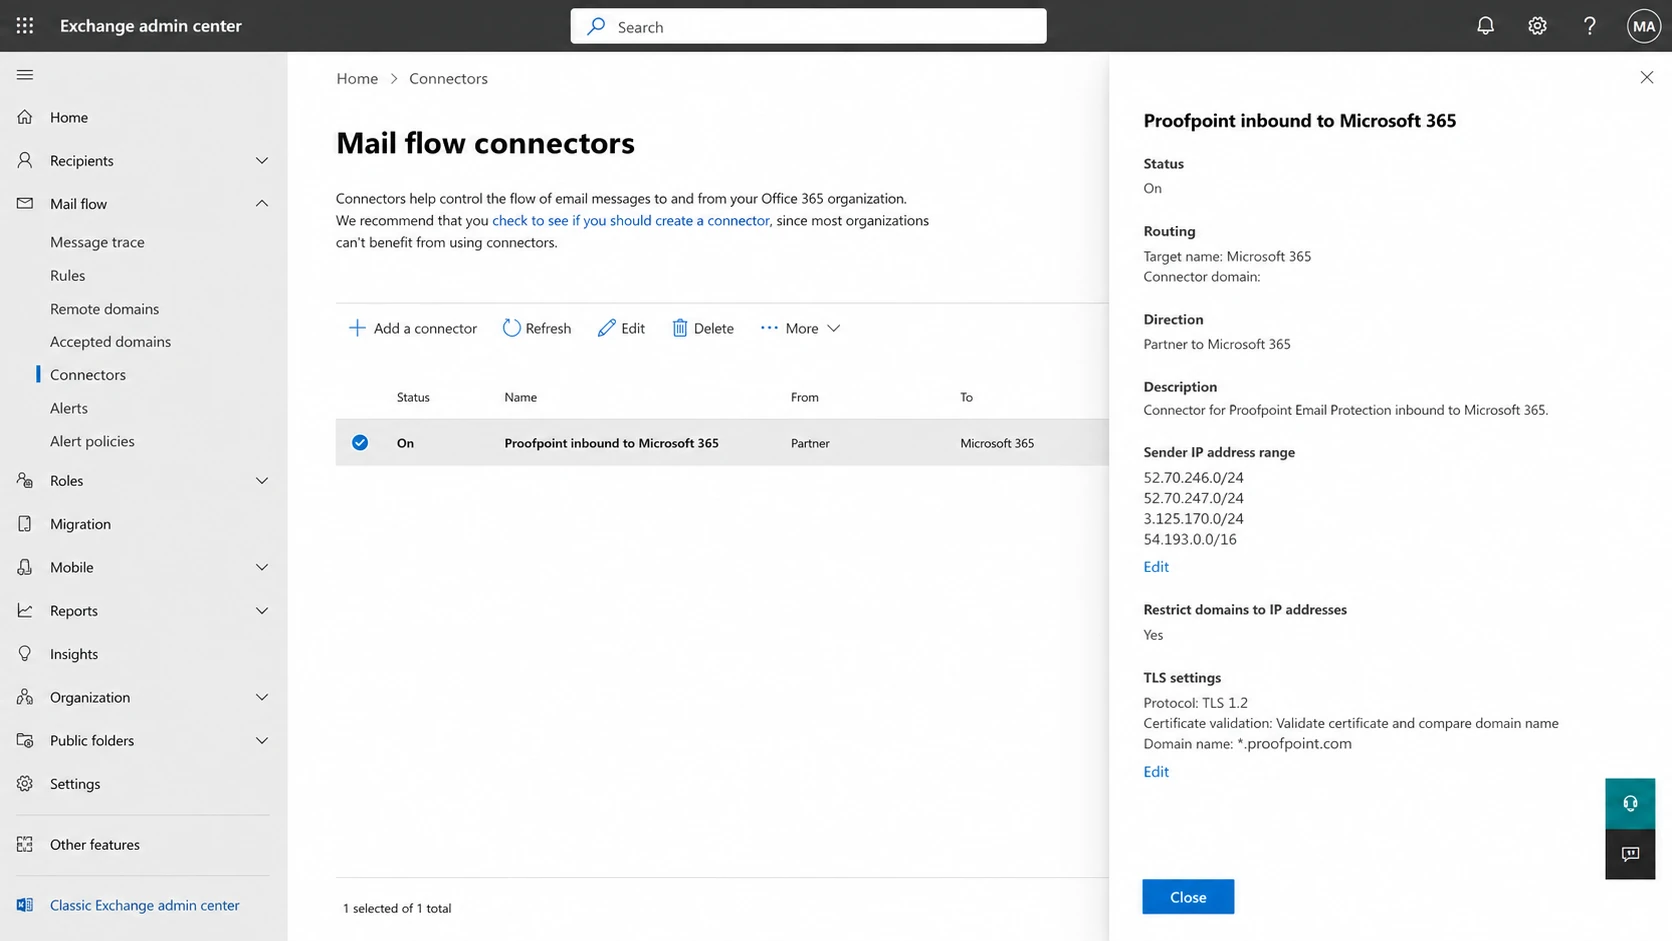The width and height of the screenshot is (1672, 941).
Task: Open Alert policies page
Action: tap(92, 441)
